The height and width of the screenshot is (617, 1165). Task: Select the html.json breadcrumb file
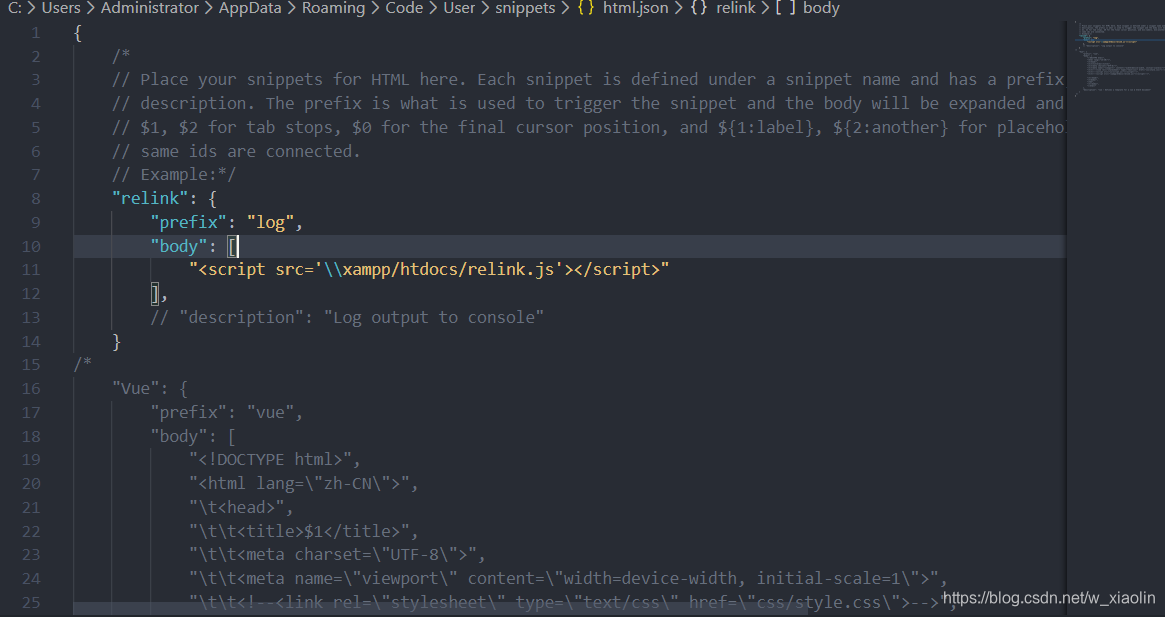pyautogui.click(x=635, y=8)
